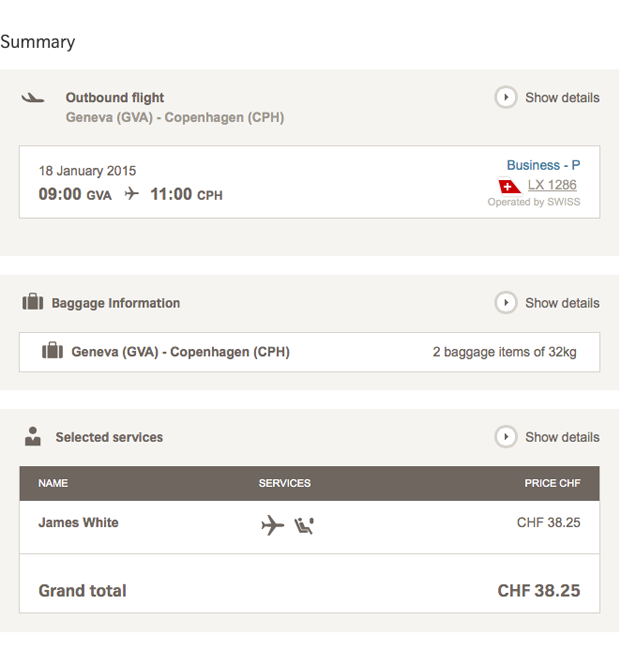Select the James White passenger row name

pyautogui.click(x=78, y=522)
